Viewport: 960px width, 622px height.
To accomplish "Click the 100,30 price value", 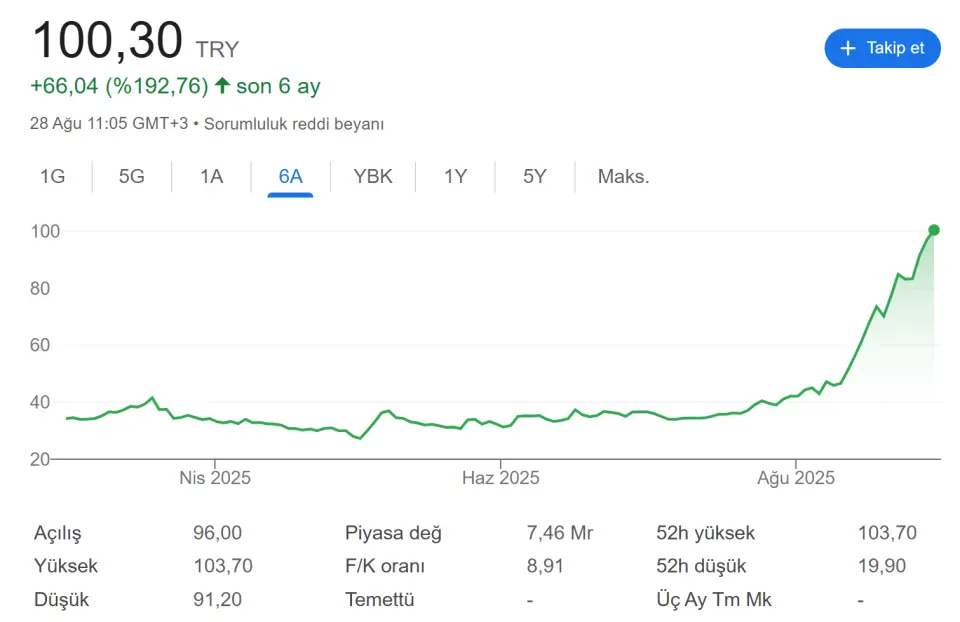I will click(x=108, y=40).
